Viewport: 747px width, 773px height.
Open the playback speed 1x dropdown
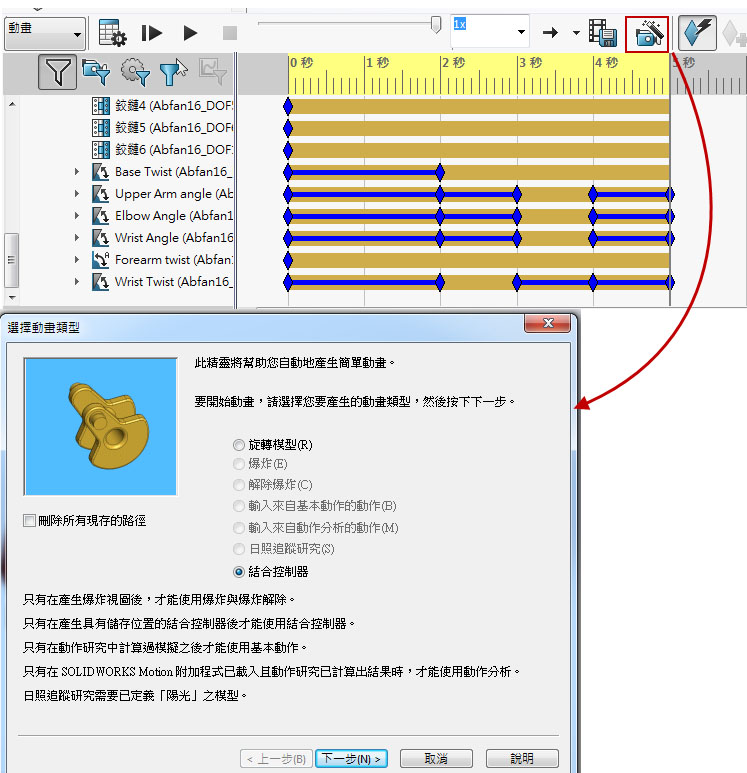tap(521, 33)
